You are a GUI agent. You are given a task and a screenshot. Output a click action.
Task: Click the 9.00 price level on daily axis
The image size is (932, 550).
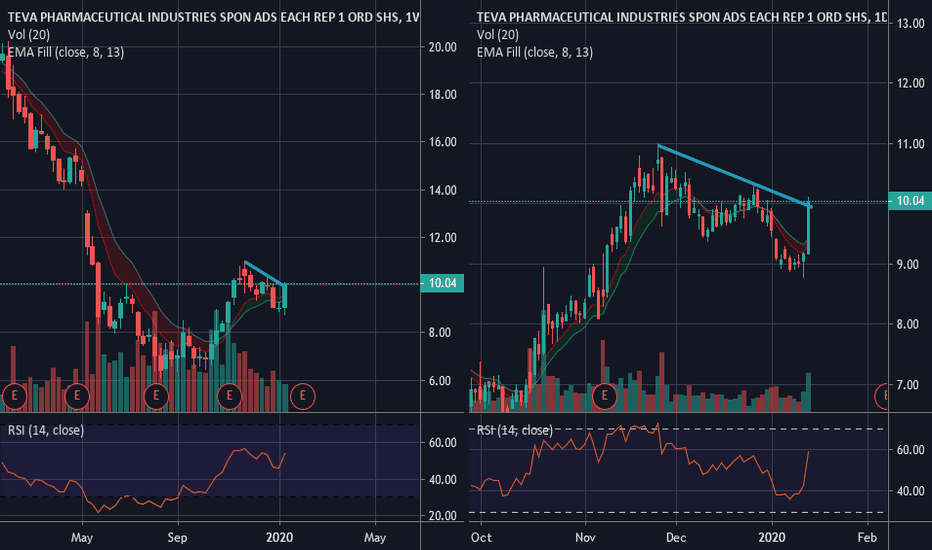pos(908,265)
